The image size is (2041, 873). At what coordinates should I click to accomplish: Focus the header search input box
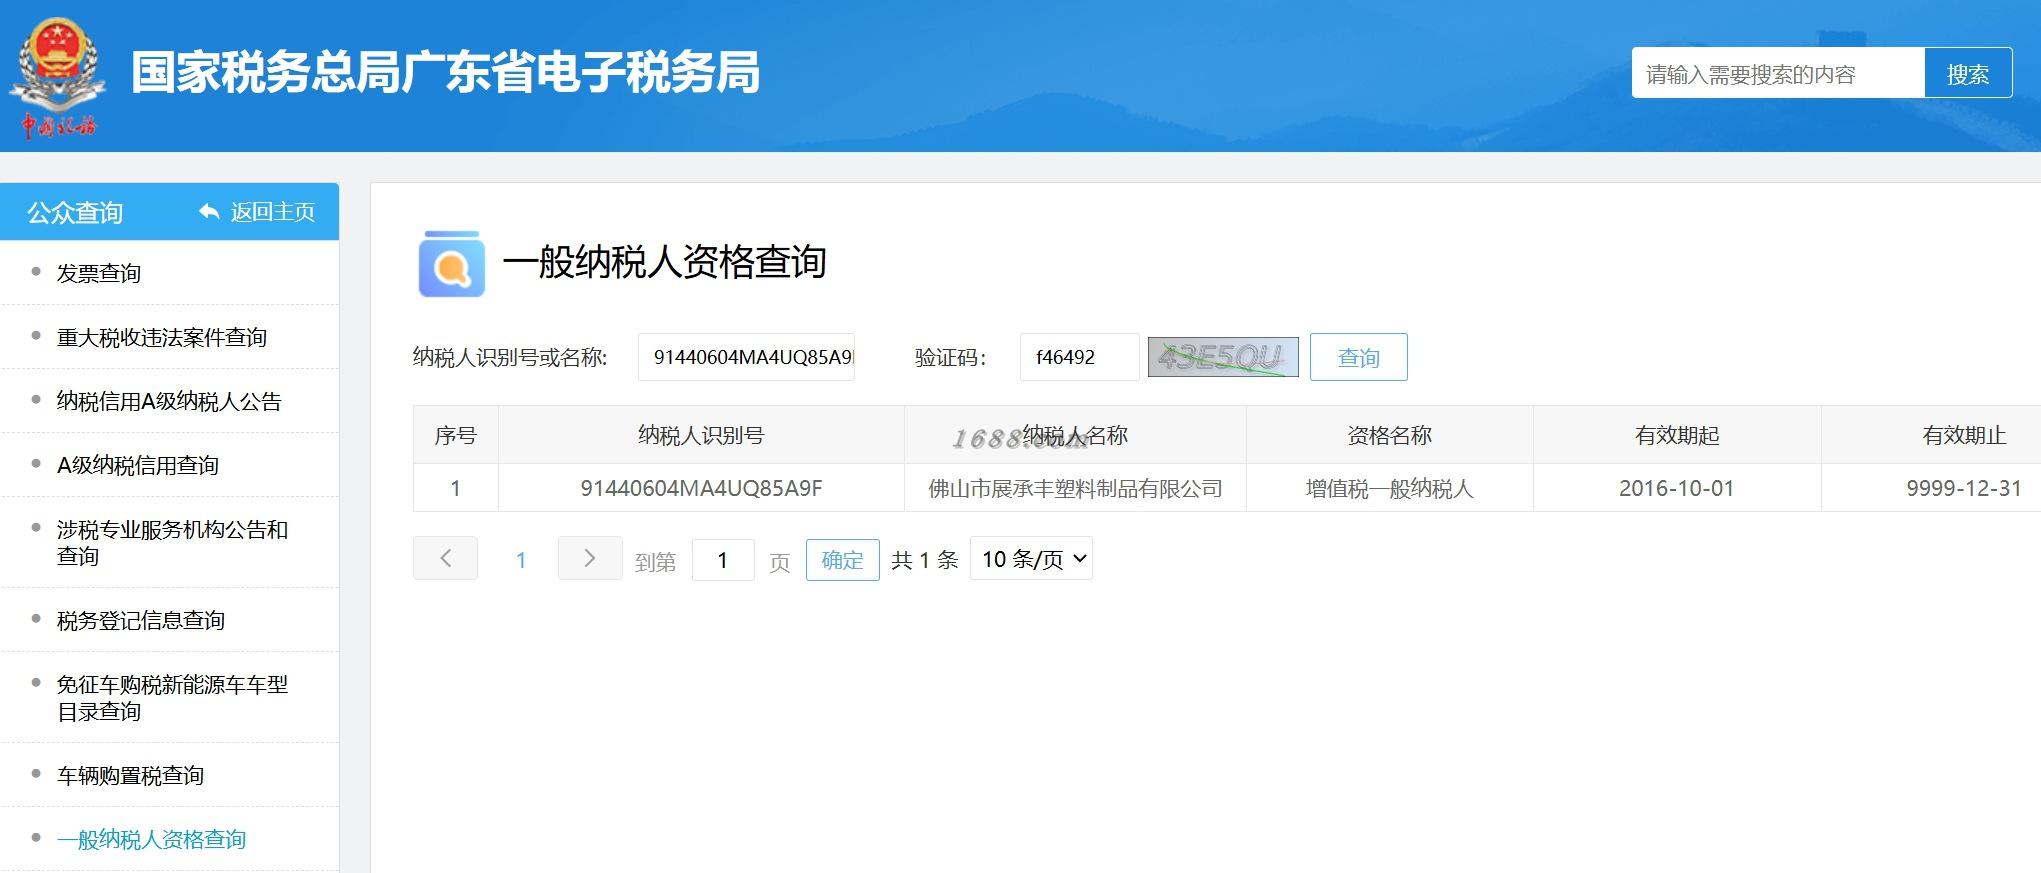(x=1778, y=73)
